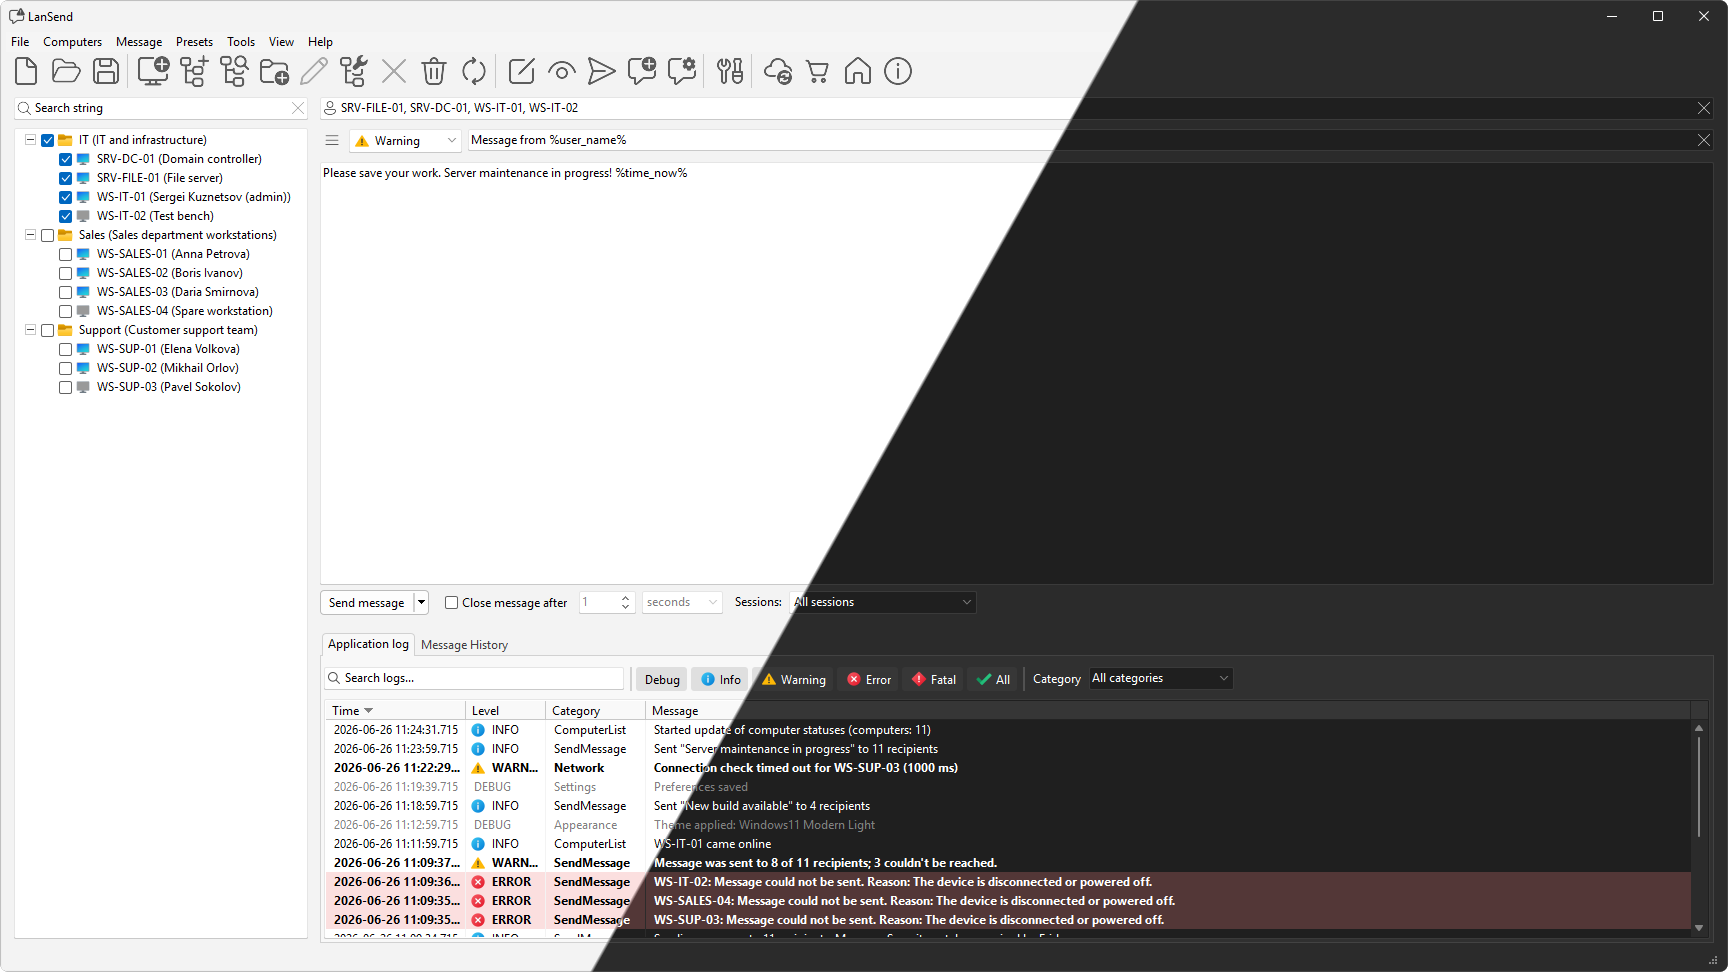Collapse the Sales group tree node
The height and width of the screenshot is (972, 1728).
point(30,235)
